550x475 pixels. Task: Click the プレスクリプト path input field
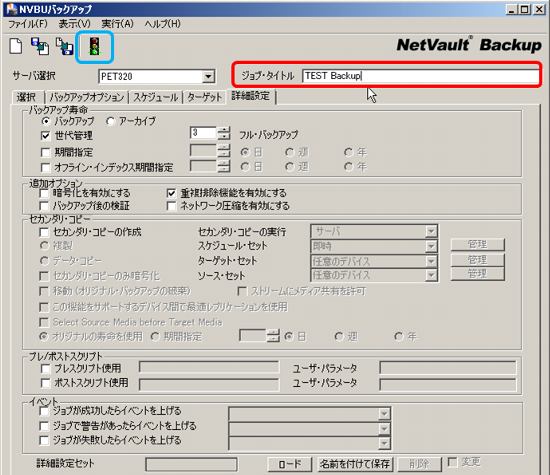(x=209, y=368)
